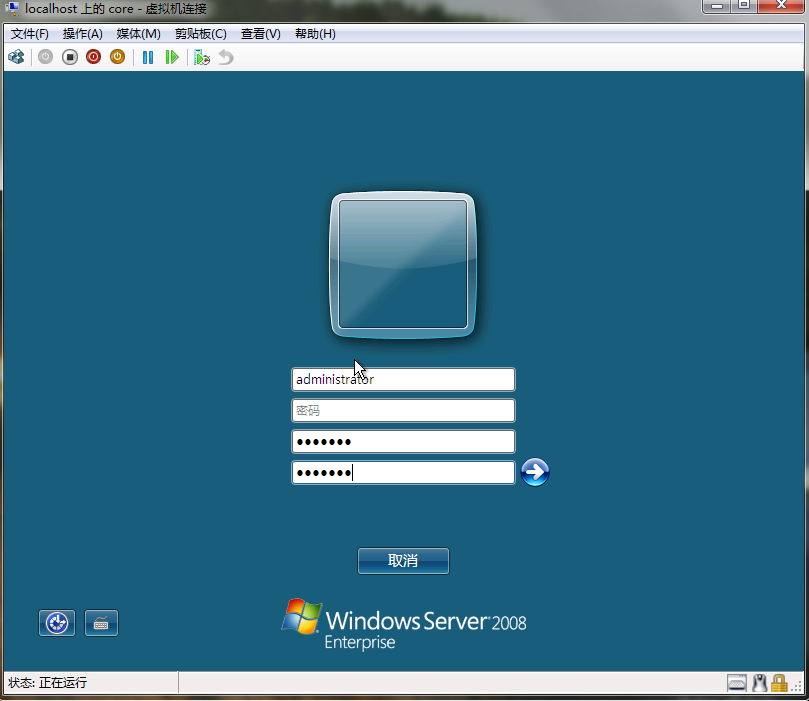
Task: Click the Ctrl+Alt+Del toolbar icon
Action: [x=17, y=57]
